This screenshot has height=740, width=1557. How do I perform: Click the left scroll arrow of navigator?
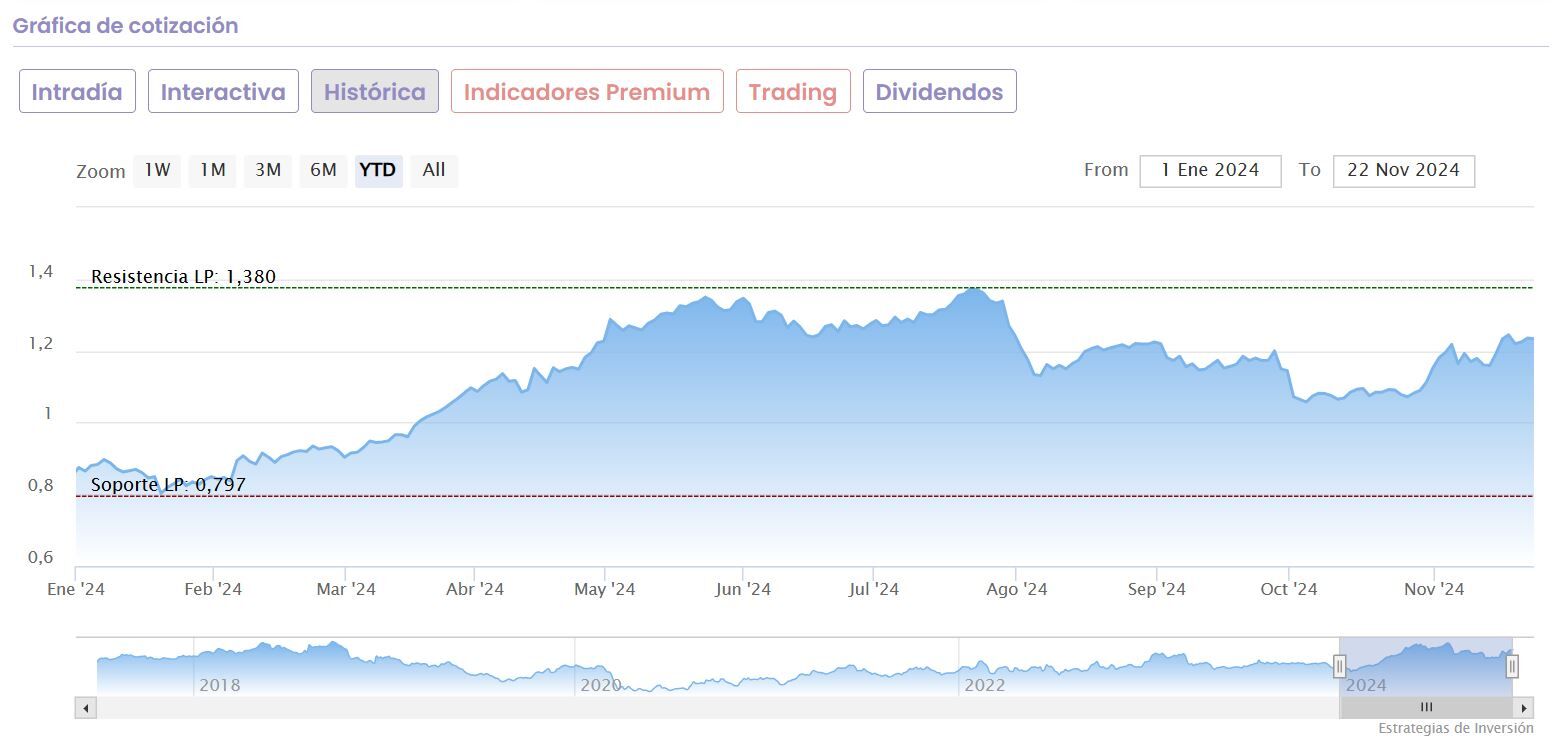pos(85,708)
